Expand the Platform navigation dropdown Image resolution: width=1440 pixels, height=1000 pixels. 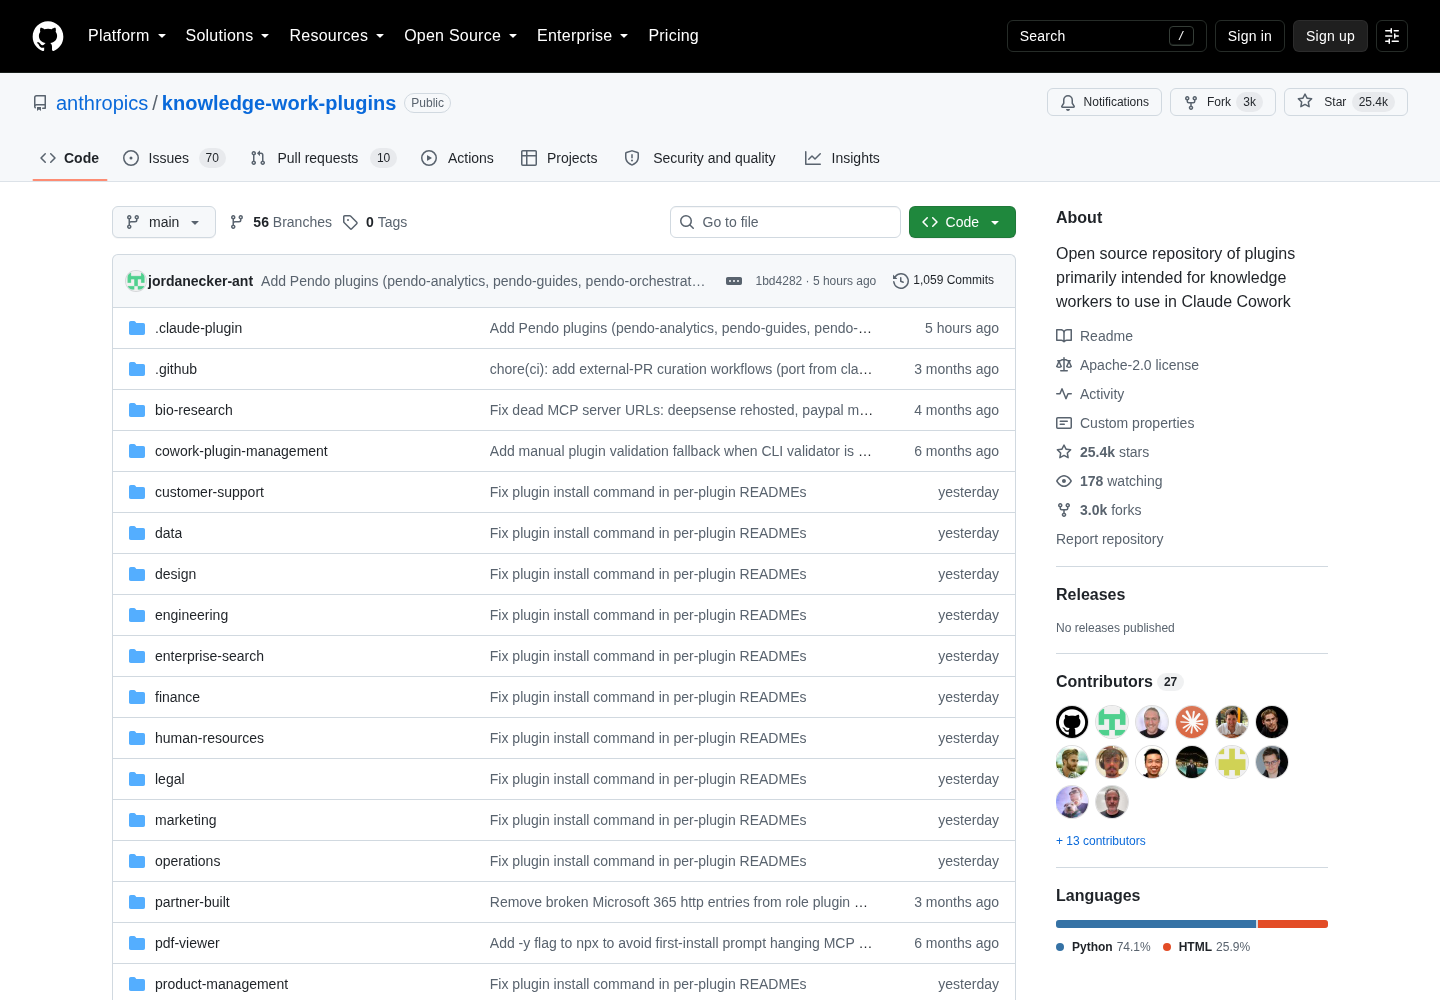[x=127, y=36]
